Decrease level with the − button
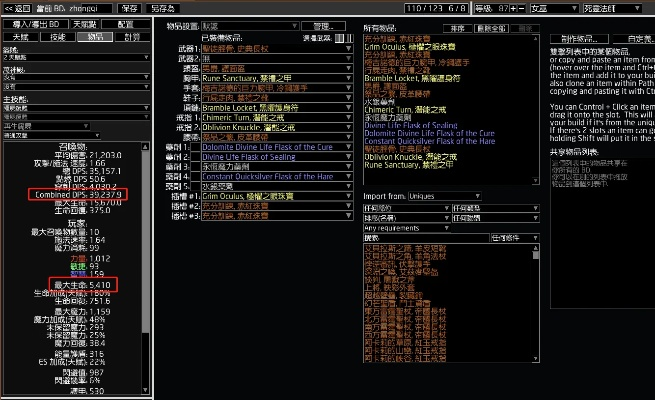655x400 pixels. pyautogui.click(x=521, y=8)
